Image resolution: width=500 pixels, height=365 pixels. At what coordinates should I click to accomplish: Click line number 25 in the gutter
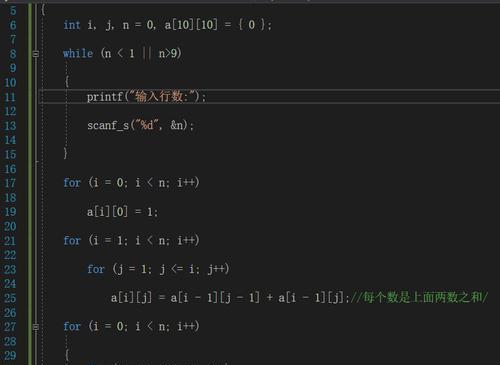[10, 298]
